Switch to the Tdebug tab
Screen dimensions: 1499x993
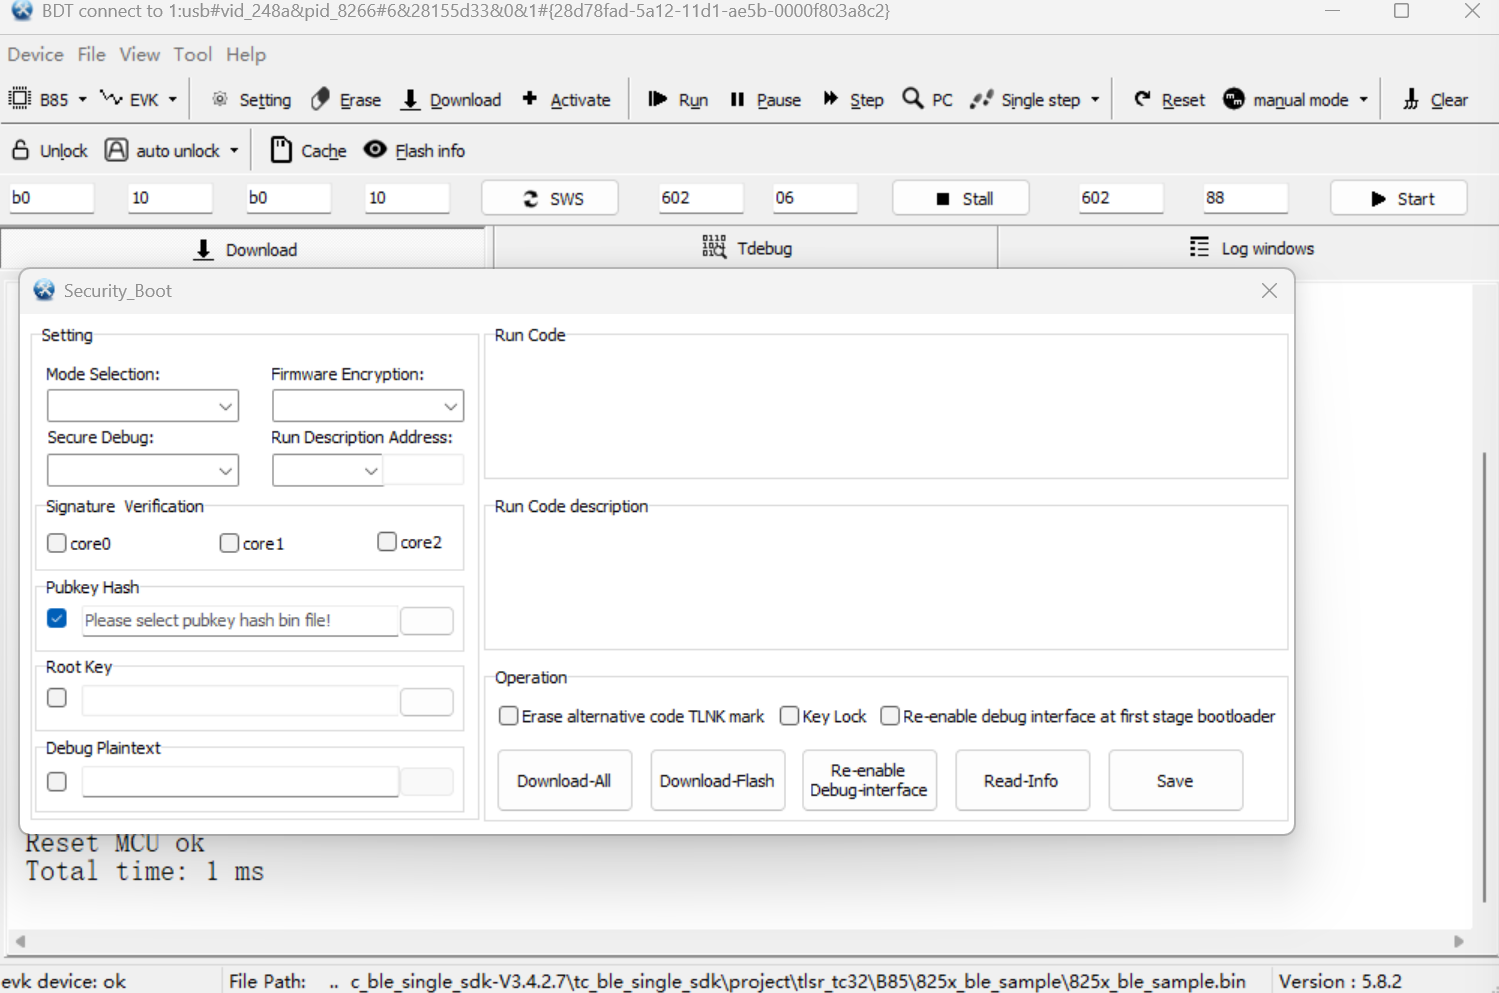746,248
